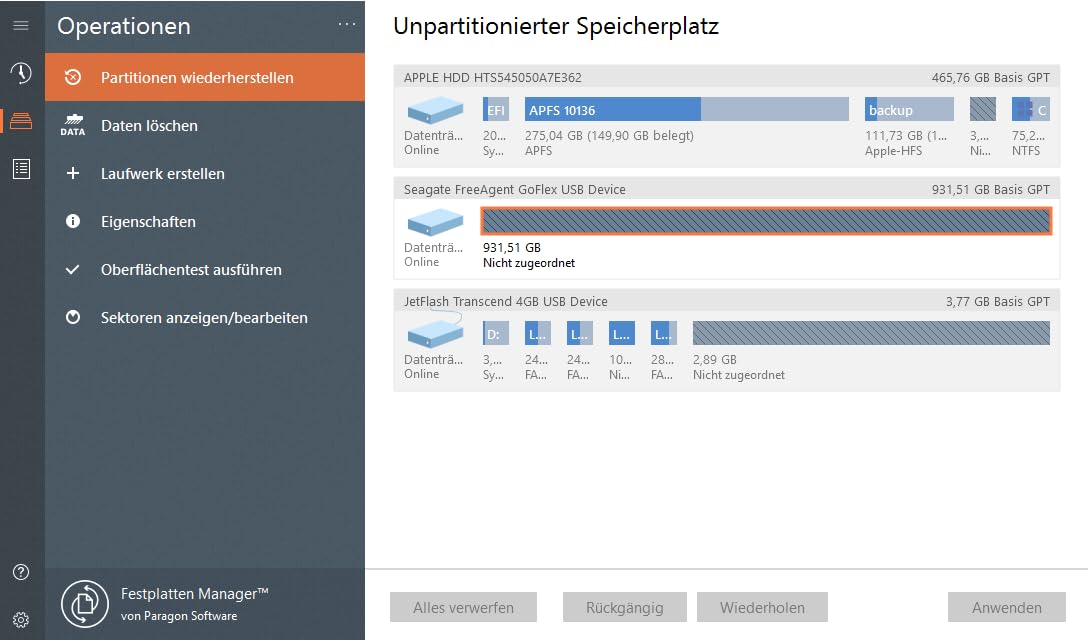Select the NTFS C partition block

click(x=1030, y=110)
